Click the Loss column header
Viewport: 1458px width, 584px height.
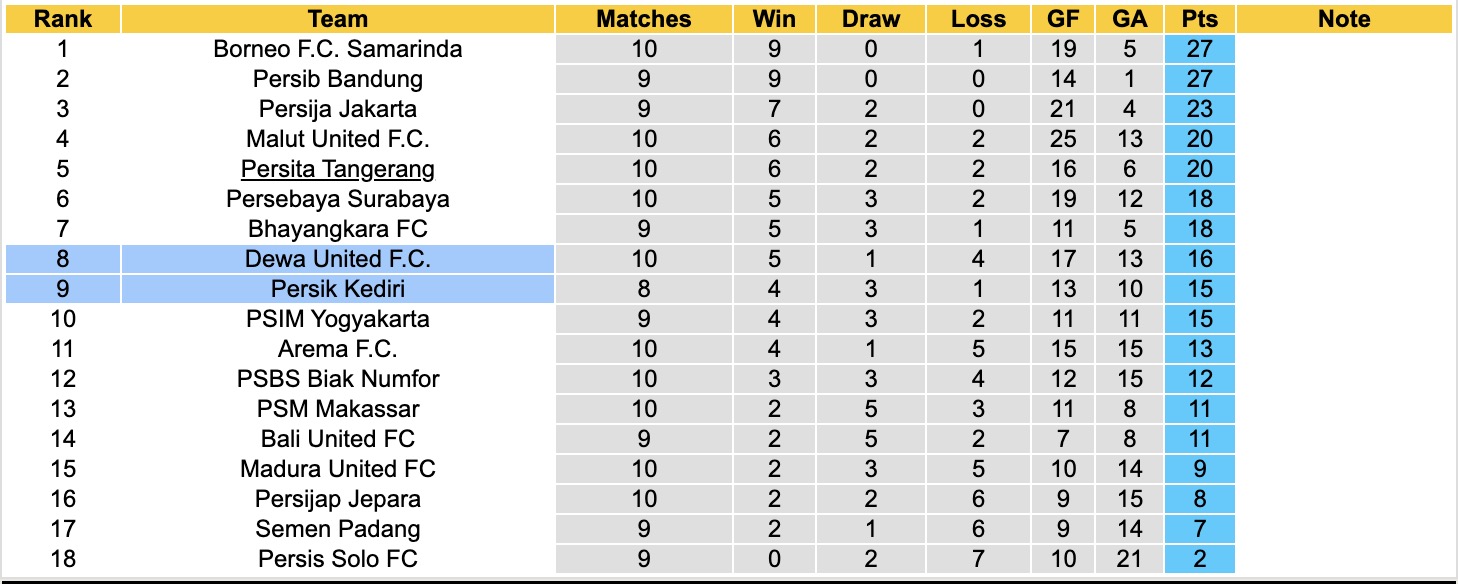pos(977,19)
